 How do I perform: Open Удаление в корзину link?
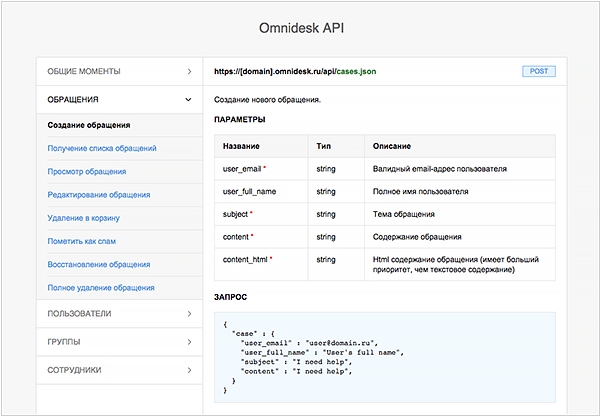[83, 218]
